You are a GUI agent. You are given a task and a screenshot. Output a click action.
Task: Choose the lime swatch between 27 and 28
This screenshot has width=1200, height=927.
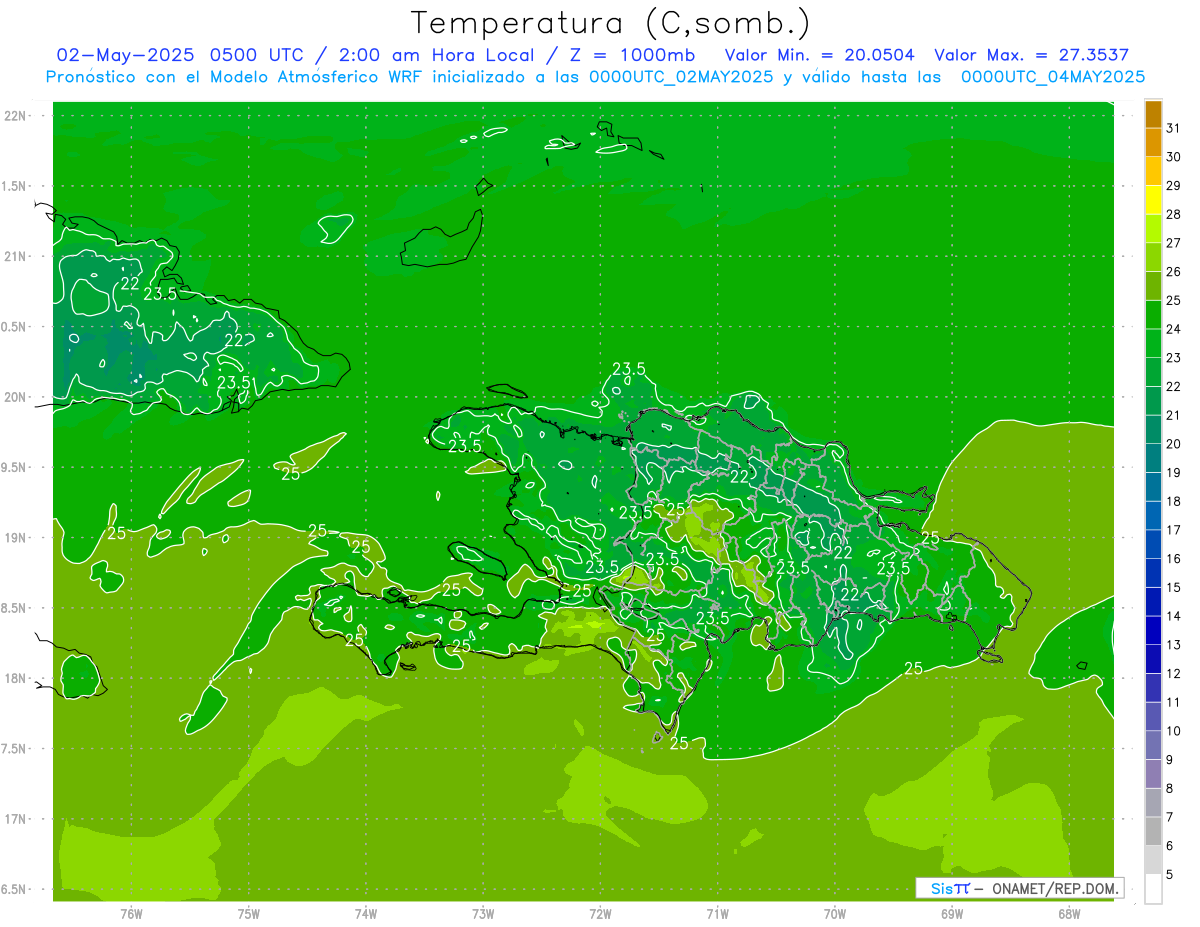(x=1153, y=229)
